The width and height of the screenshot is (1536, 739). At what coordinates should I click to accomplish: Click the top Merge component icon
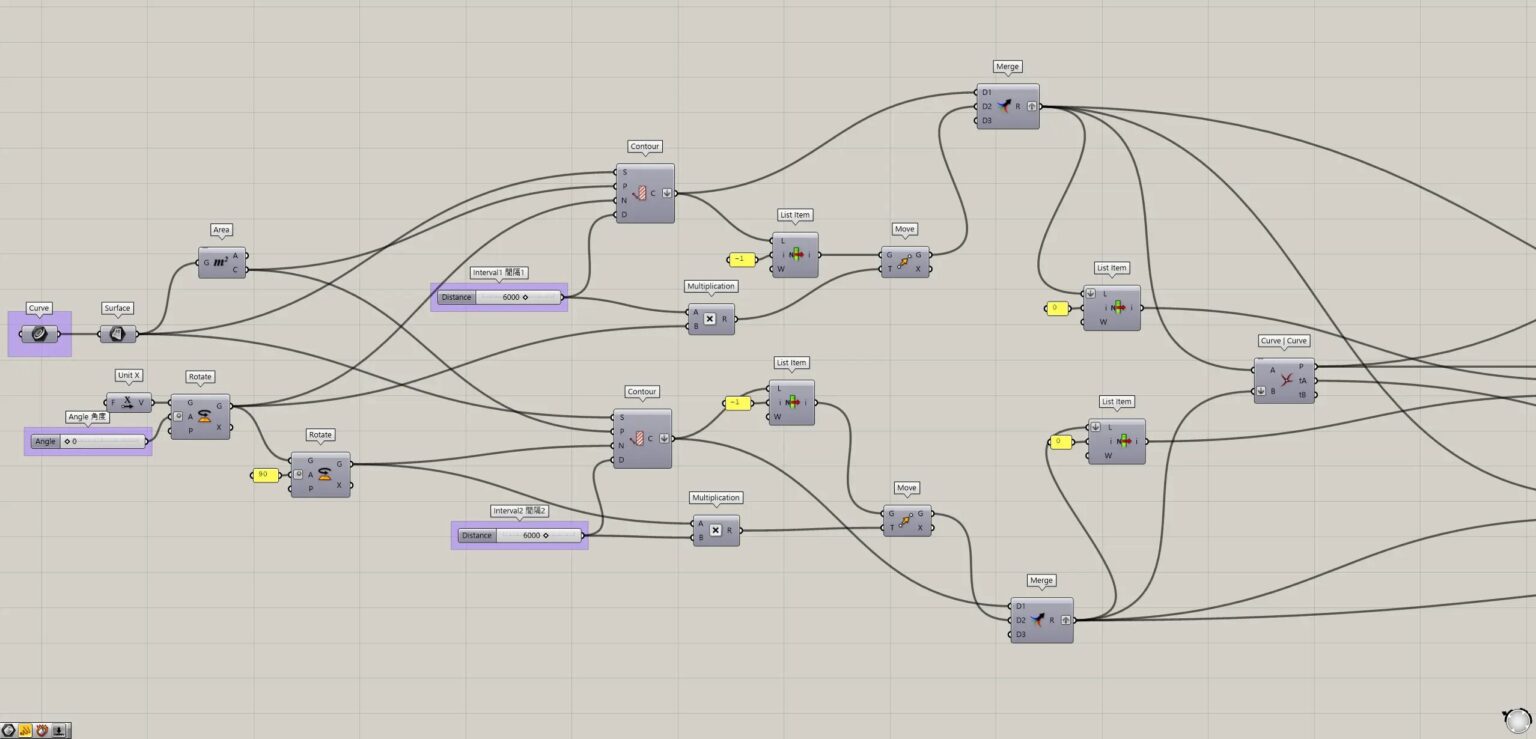point(1006,105)
